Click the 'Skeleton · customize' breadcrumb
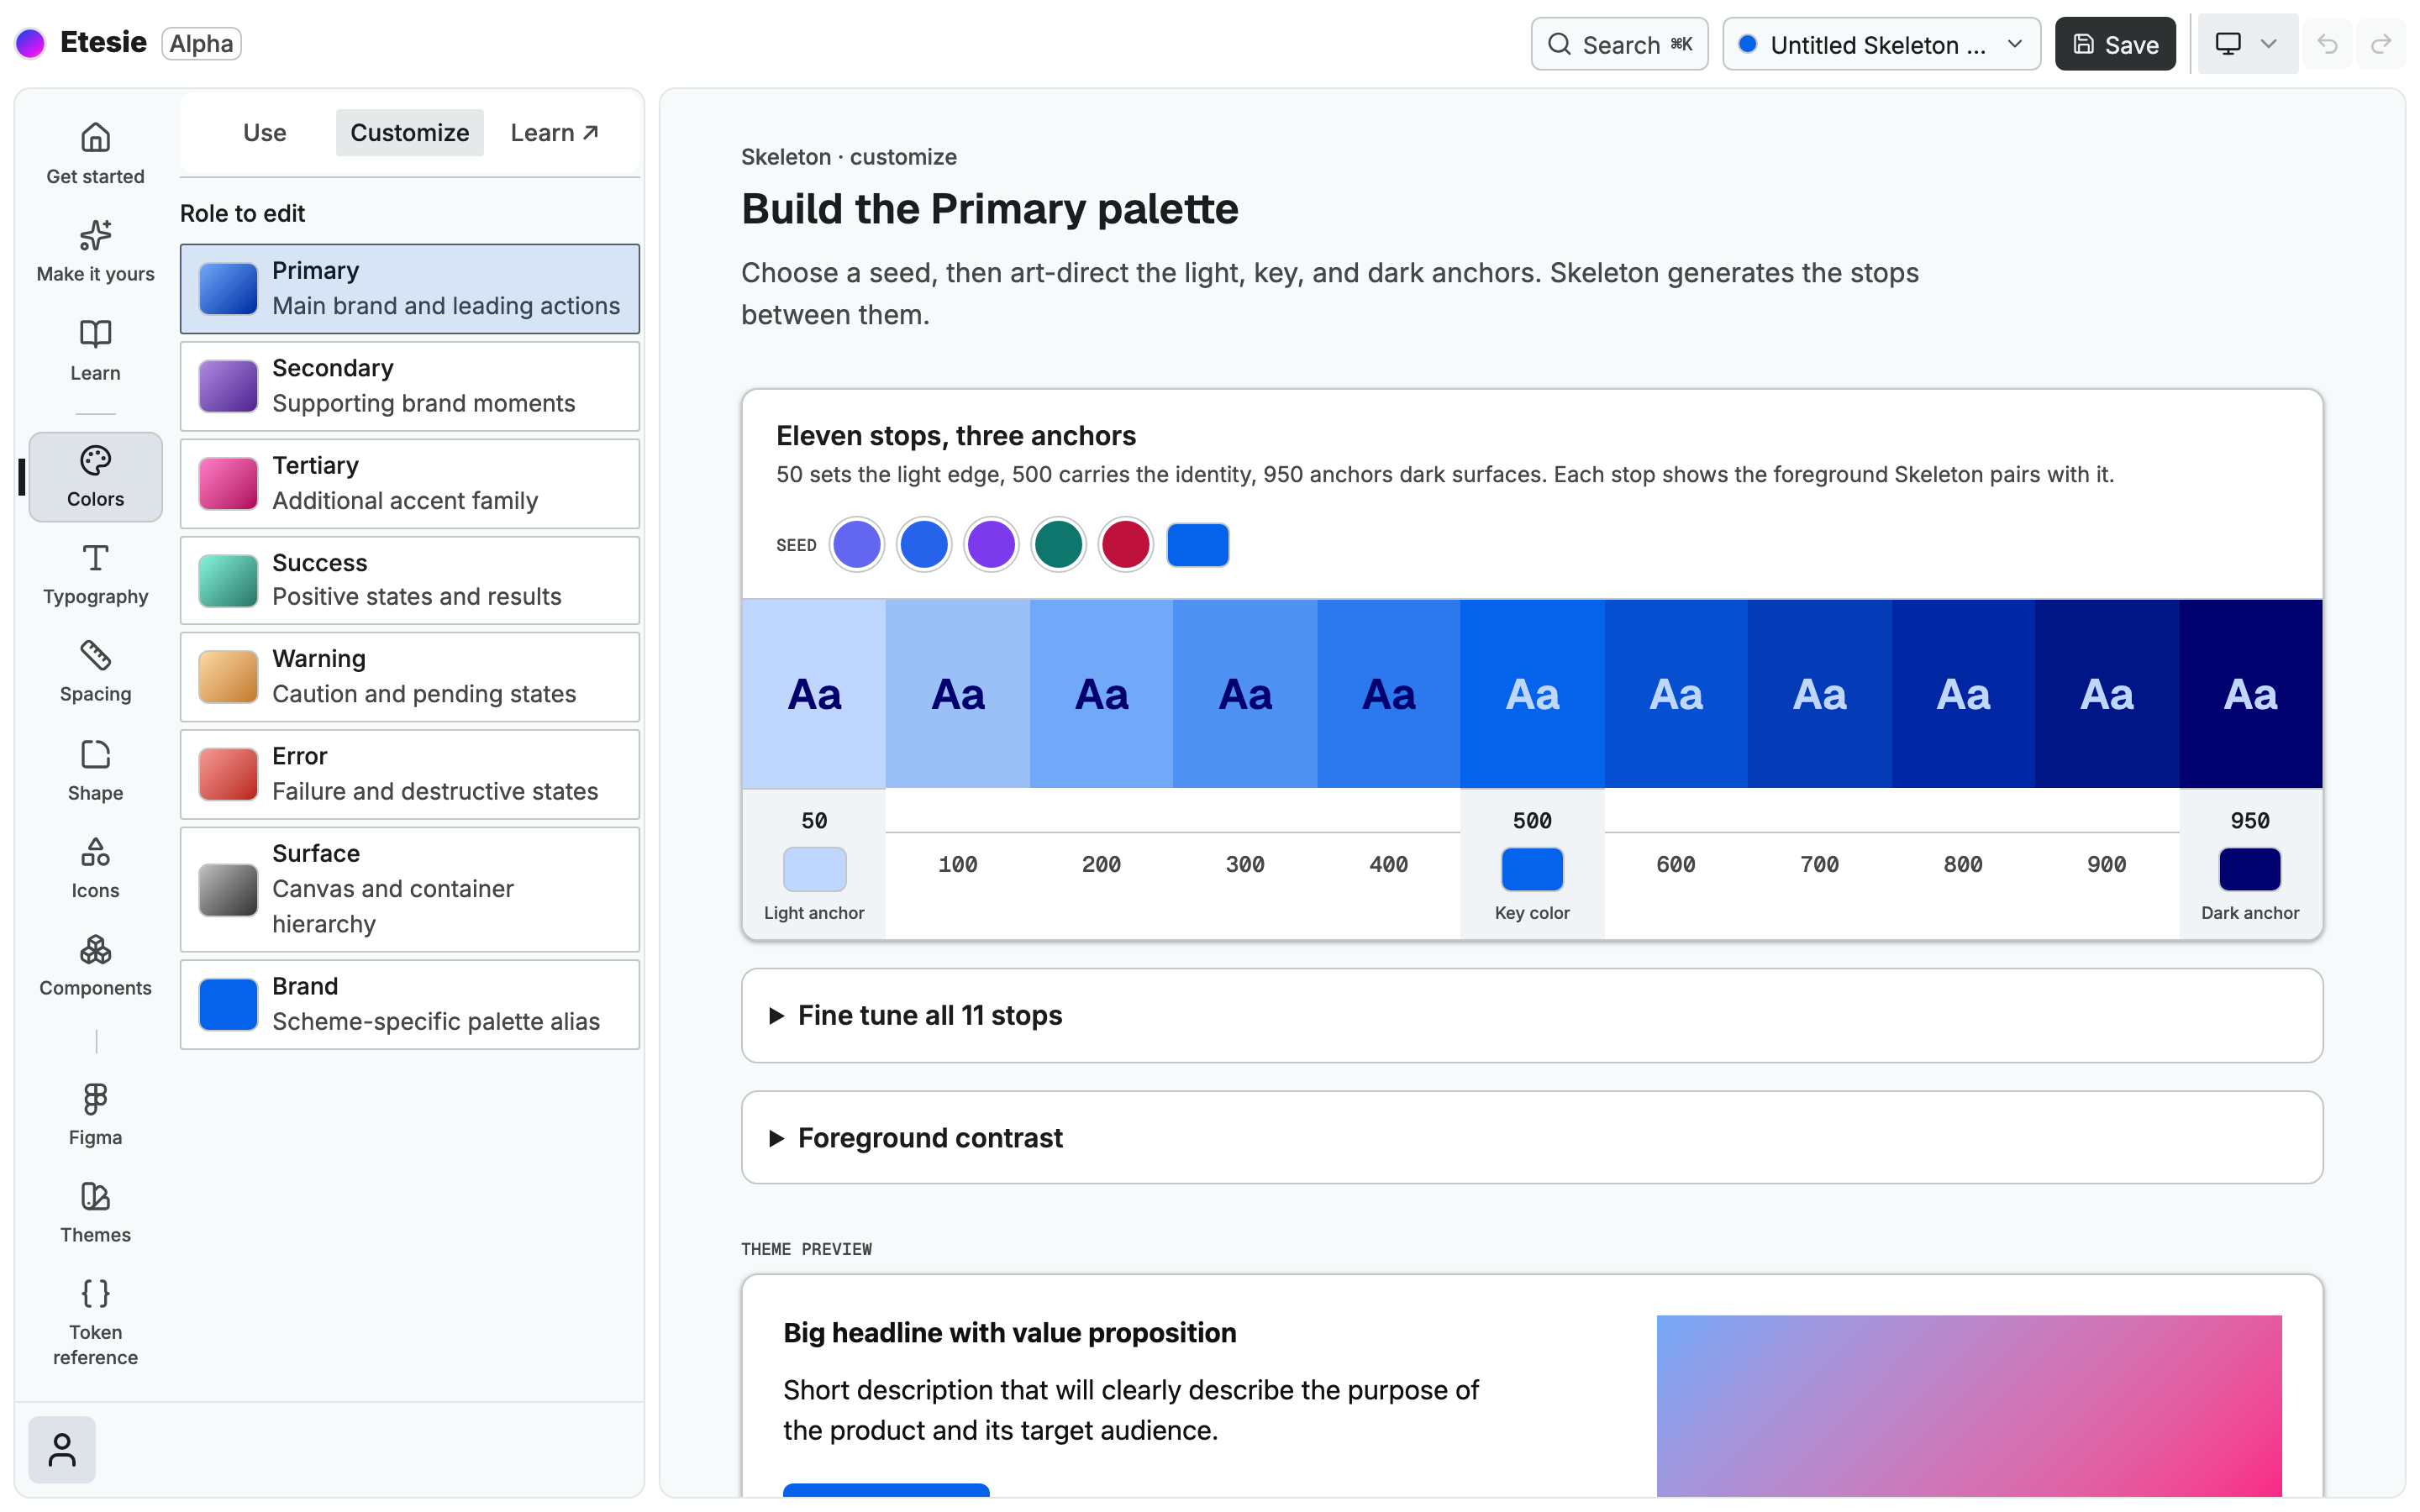Screen dimensions: 2420x1512 [848, 157]
